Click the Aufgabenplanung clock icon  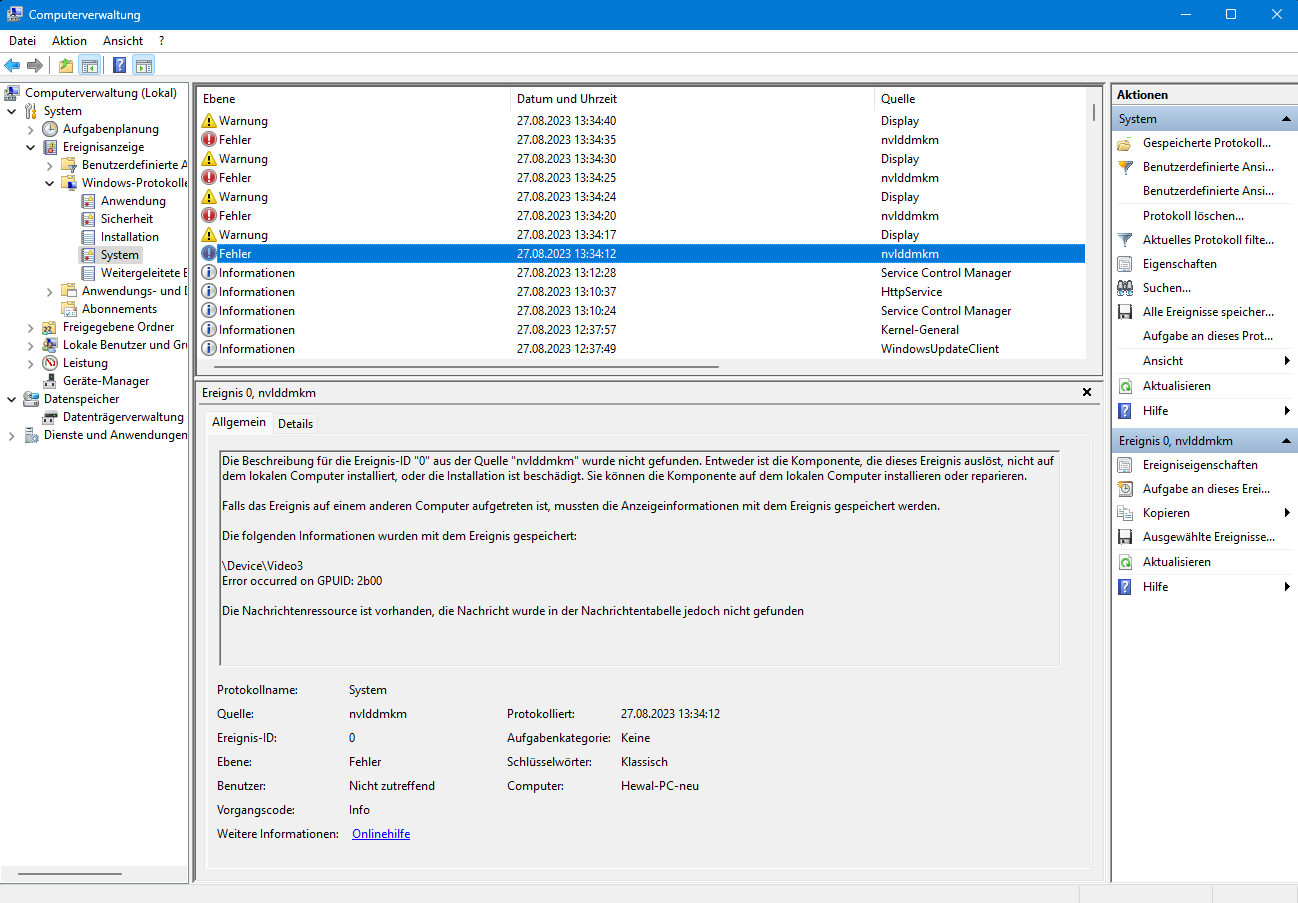[50, 129]
